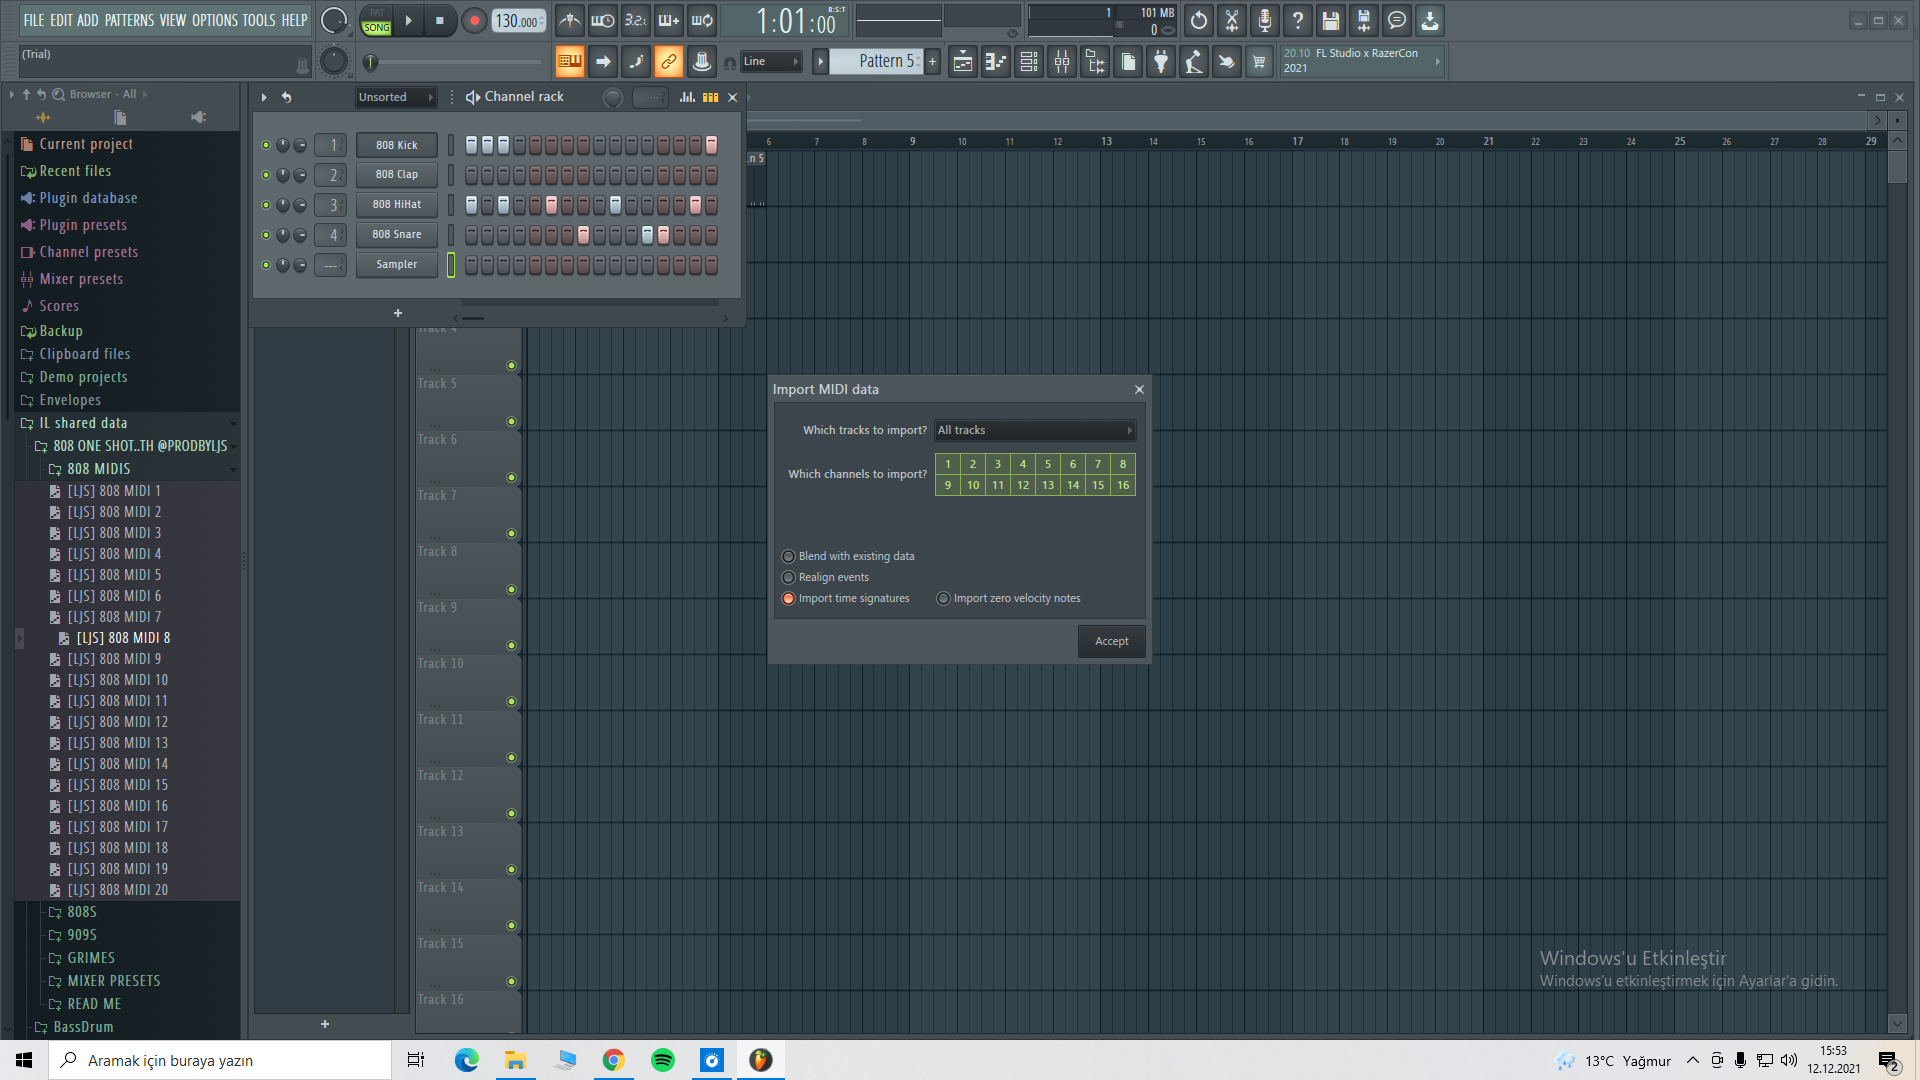Open the content shop cart icon
This screenshot has height=1080, width=1920.
click(x=1260, y=62)
